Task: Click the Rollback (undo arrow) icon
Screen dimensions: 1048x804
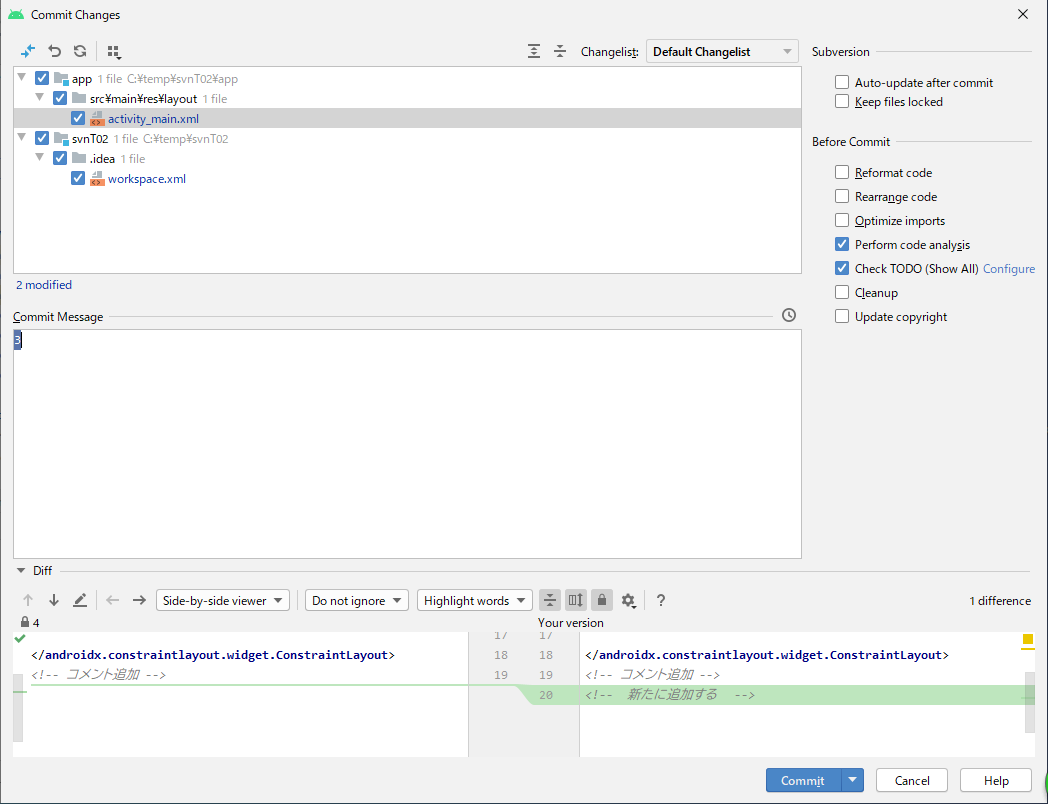Action: pos(55,51)
